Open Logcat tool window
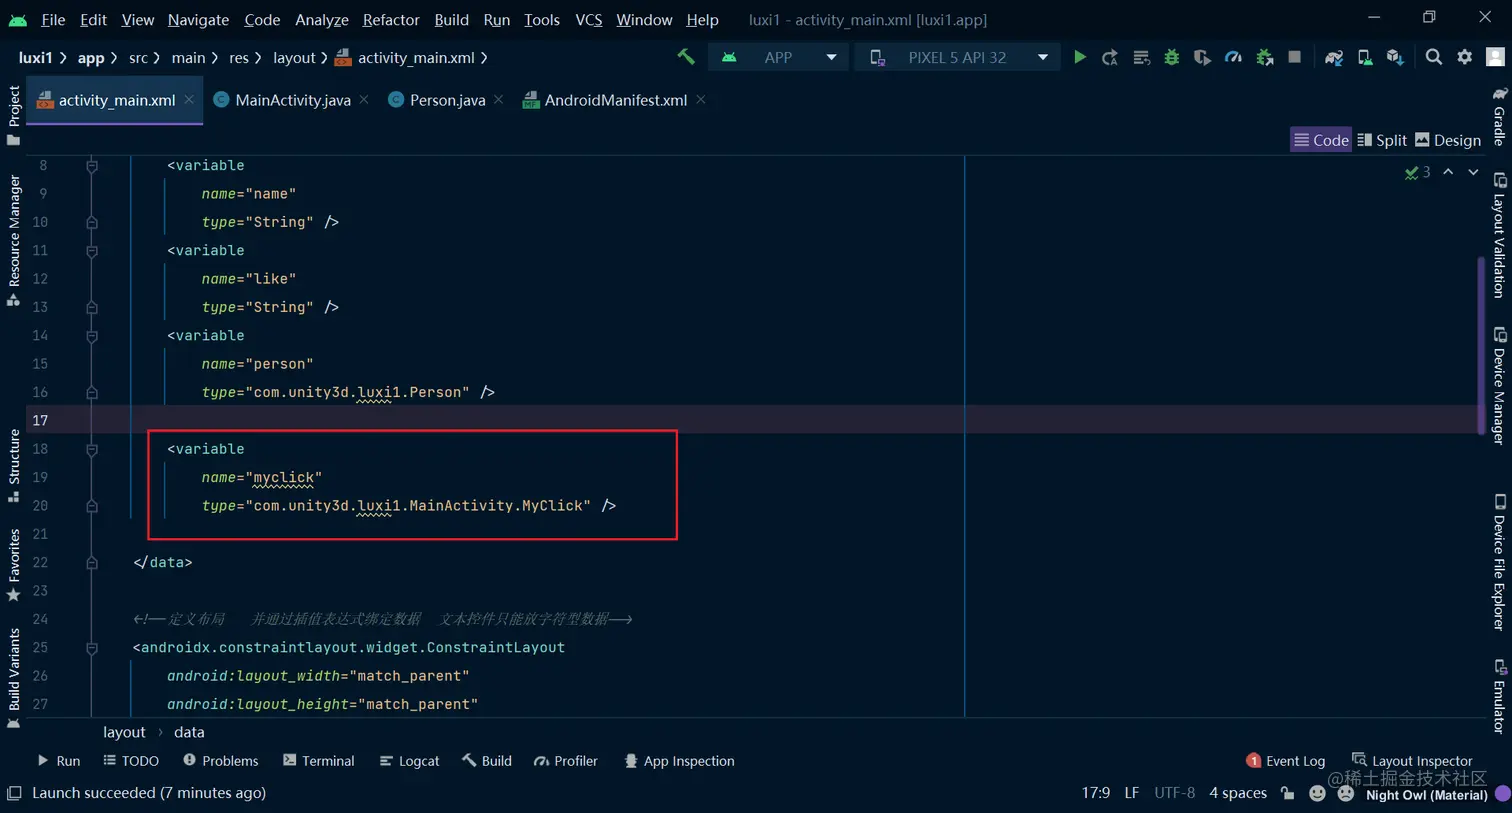This screenshot has width=1512, height=813. [410, 761]
